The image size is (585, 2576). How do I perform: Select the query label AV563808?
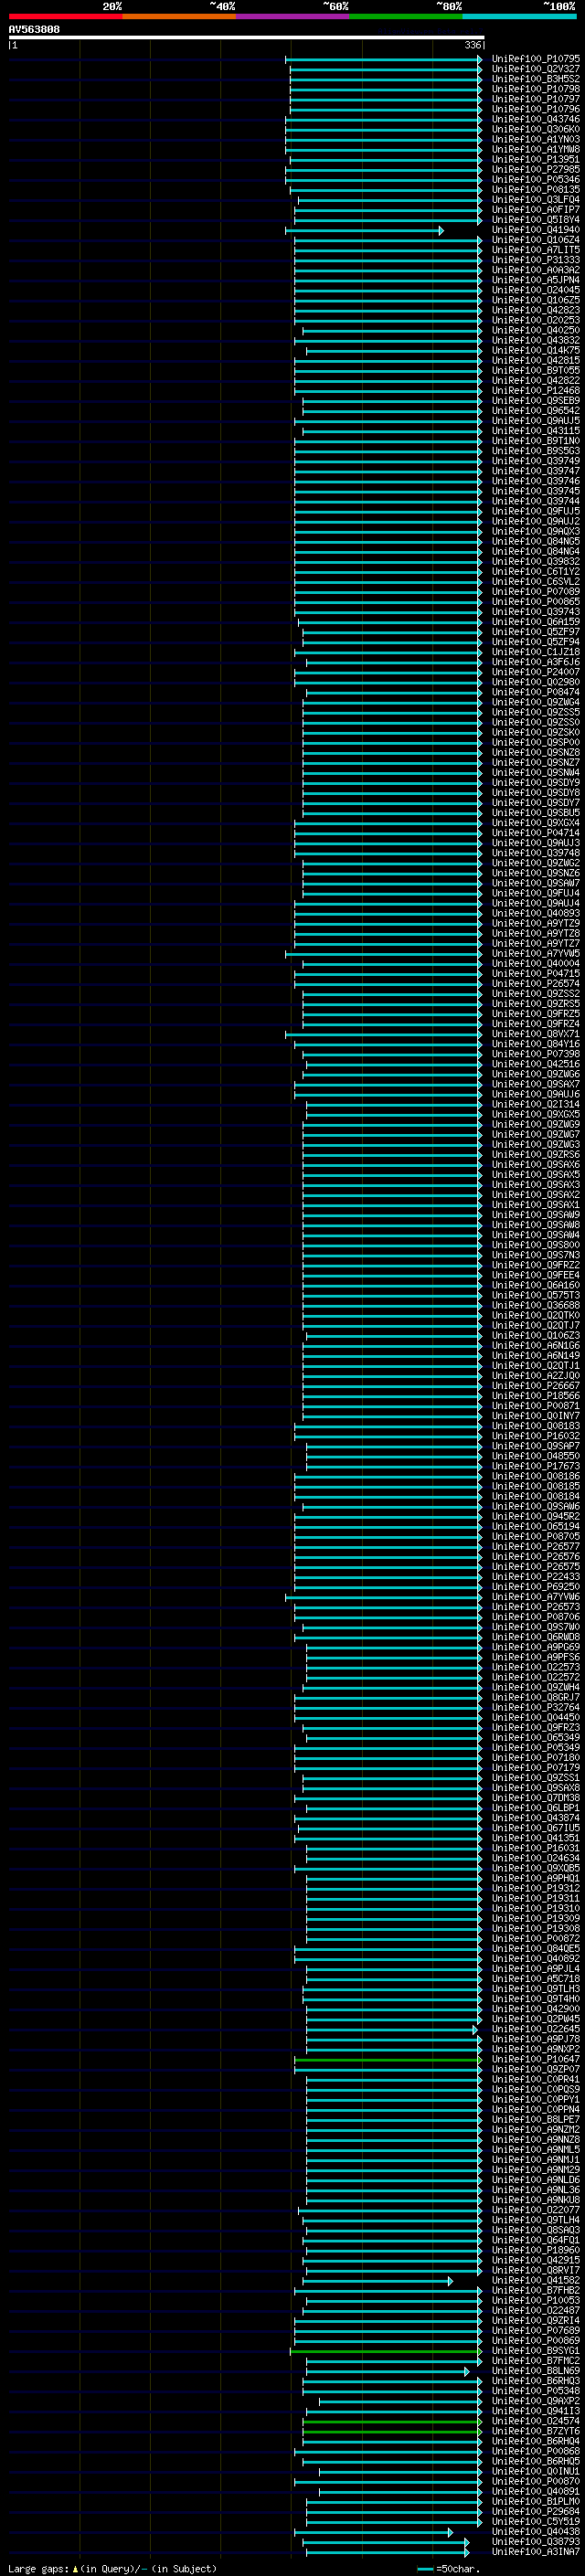coord(34,30)
